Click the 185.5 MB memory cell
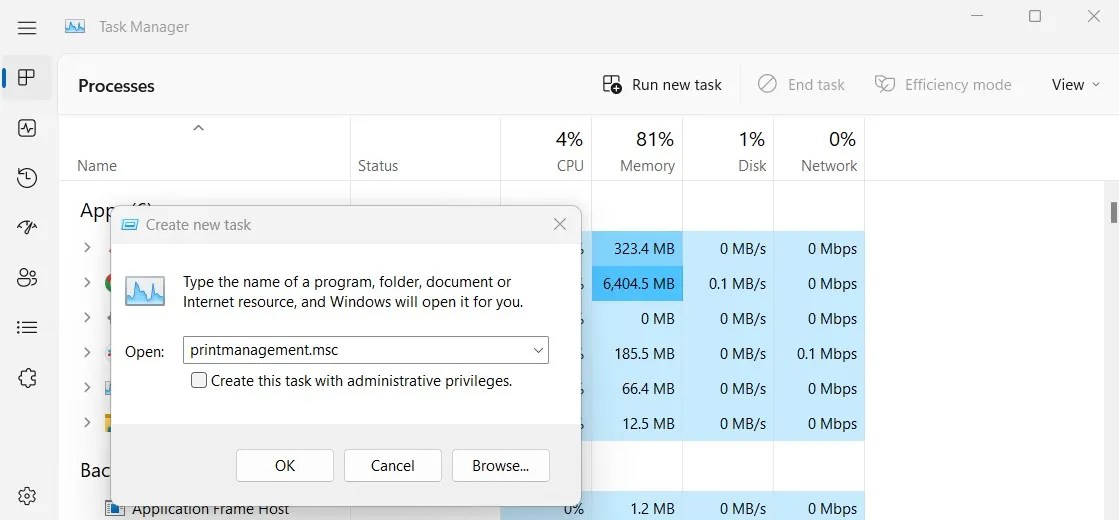This screenshot has height=520, width=1119. pos(637,353)
